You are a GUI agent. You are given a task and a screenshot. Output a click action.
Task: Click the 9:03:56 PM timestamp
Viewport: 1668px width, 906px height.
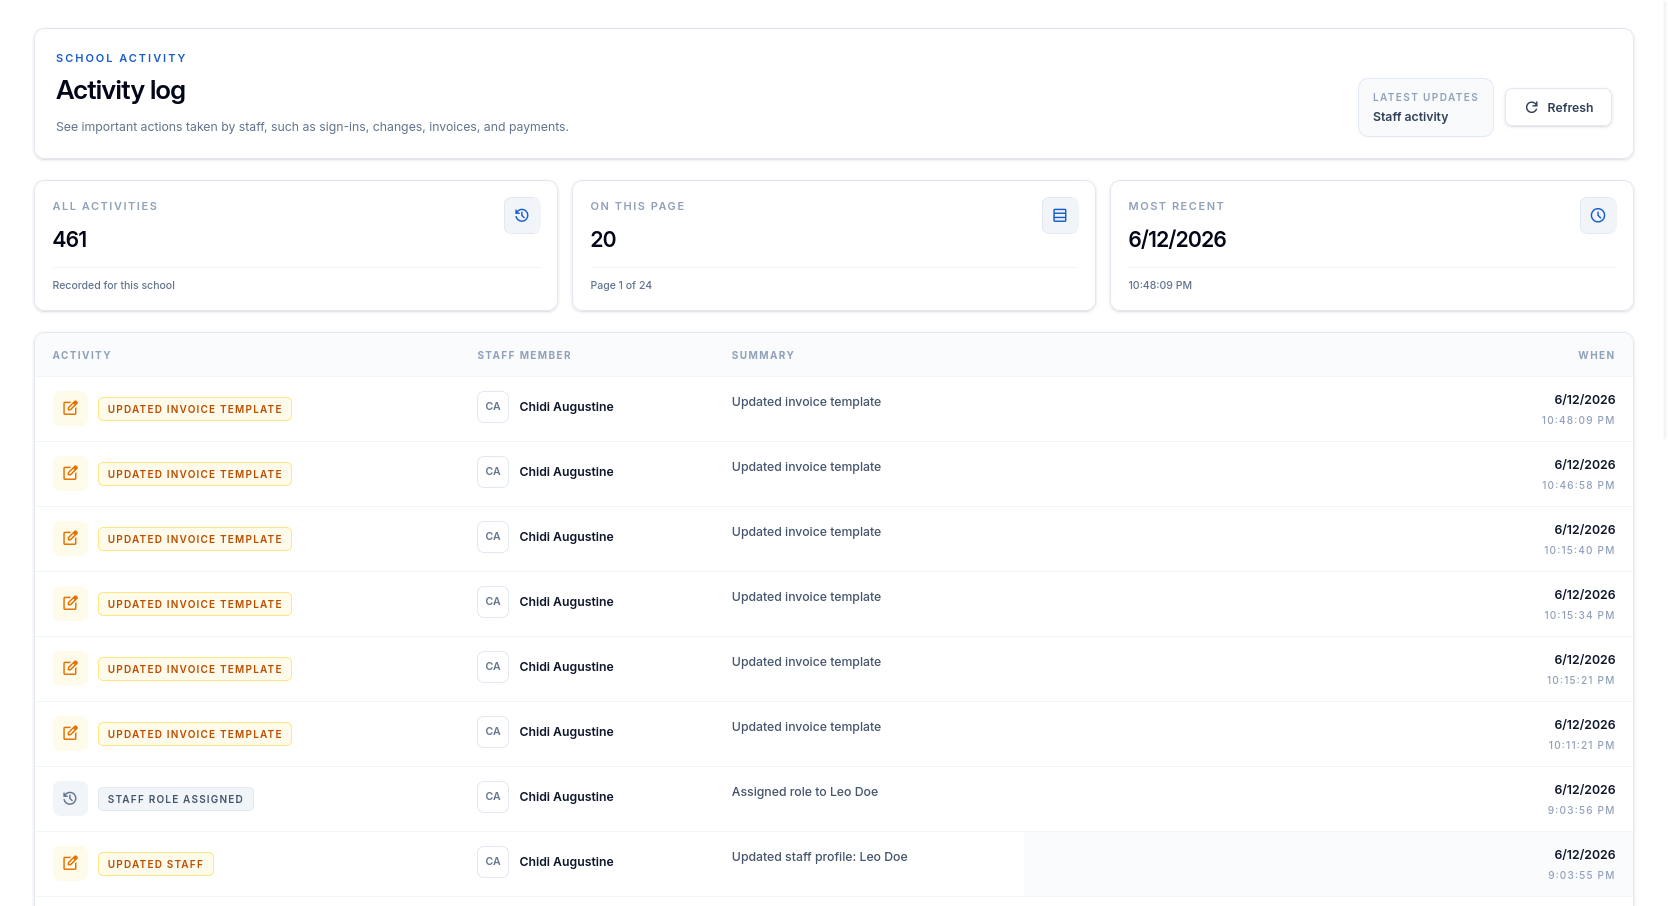1581,810
